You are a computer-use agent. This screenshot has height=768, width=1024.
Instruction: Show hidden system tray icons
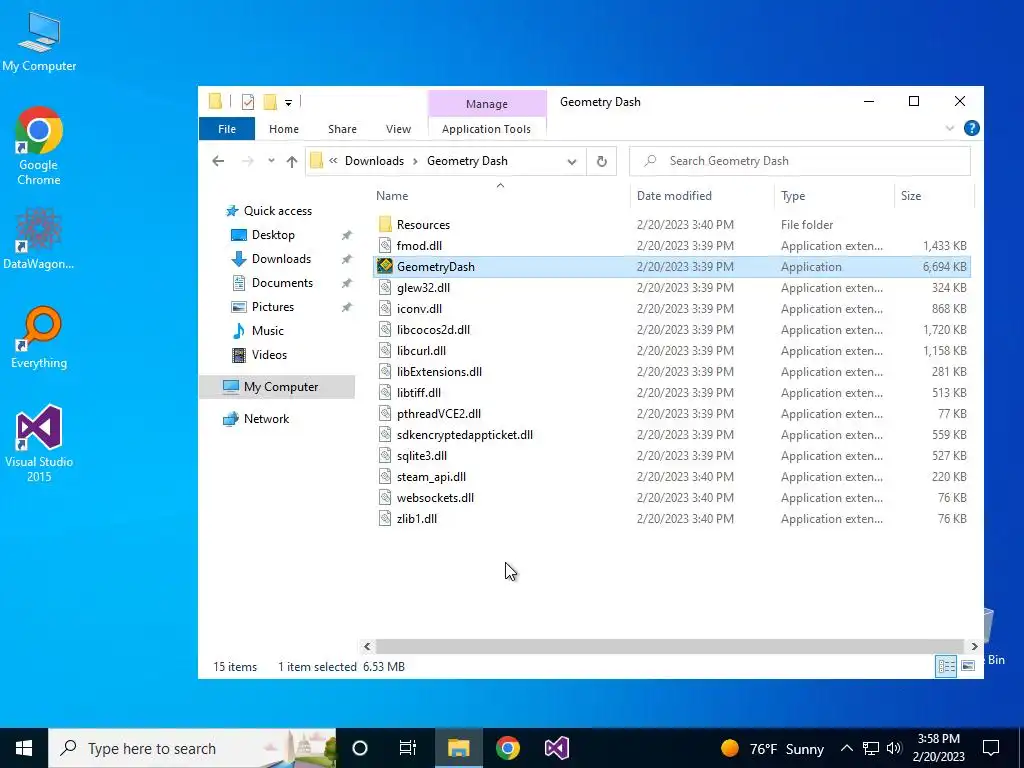pyautogui.click(x=846, y=748)
